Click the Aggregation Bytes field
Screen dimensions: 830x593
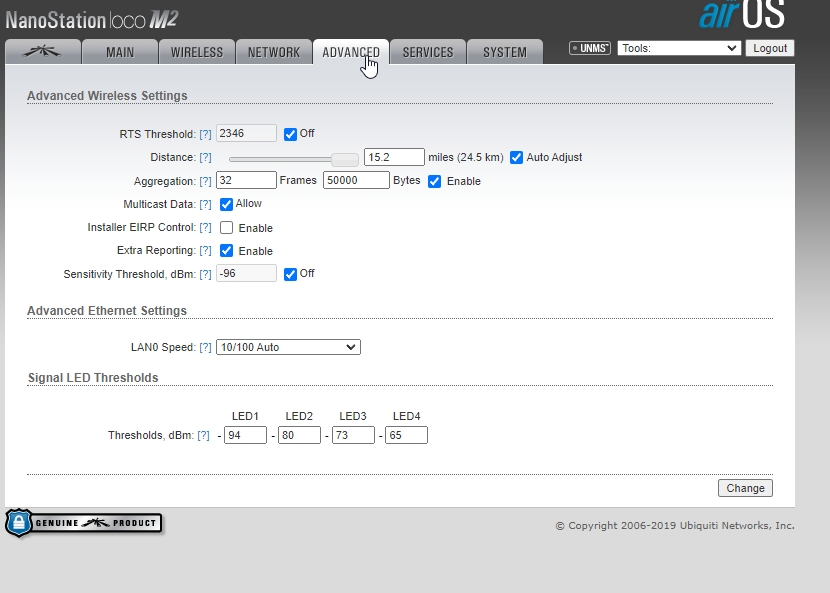pyautogui.click(x=356, y=180)
